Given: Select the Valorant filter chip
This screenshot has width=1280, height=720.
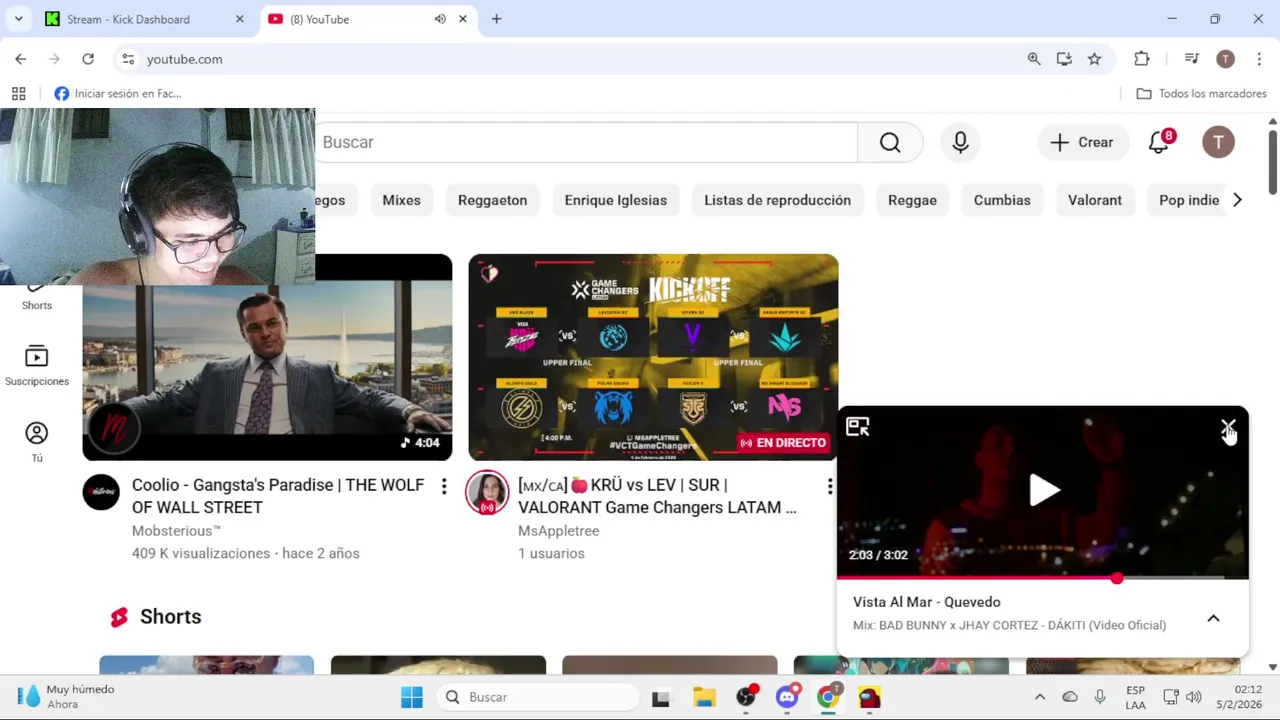Looking at the screenshot, I should point(1095,200).
